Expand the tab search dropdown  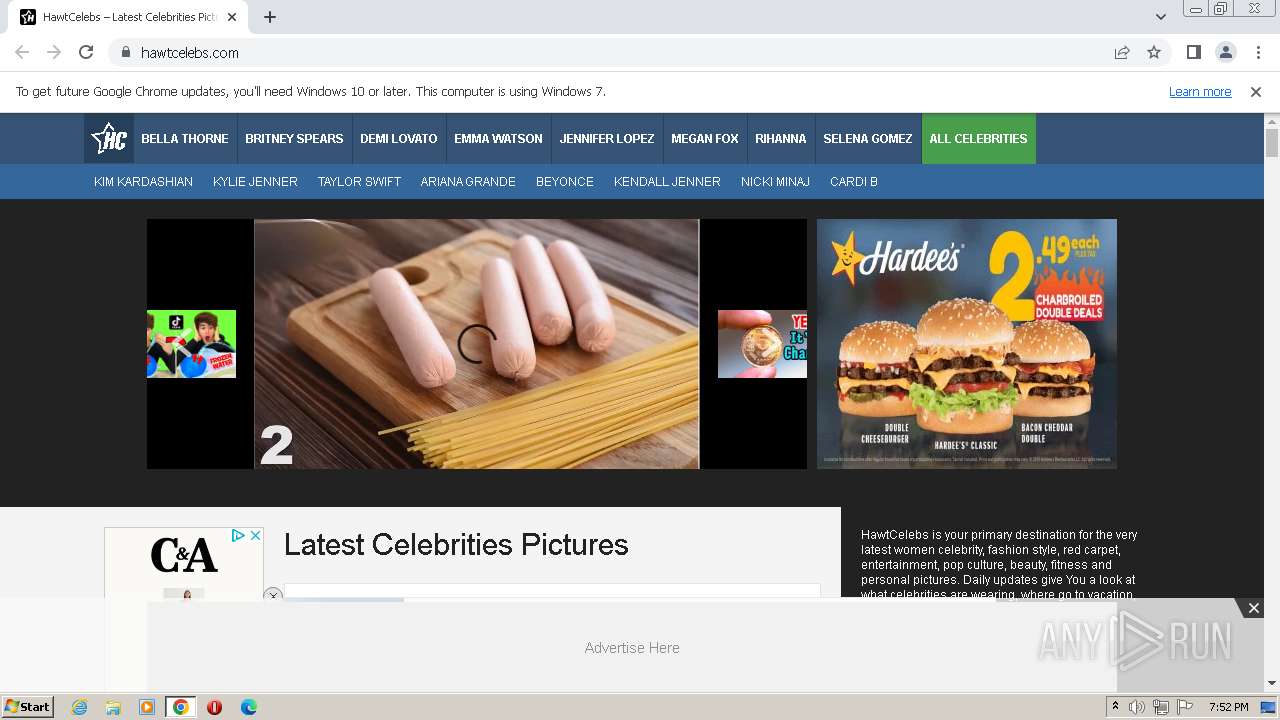pos(1160,17)
